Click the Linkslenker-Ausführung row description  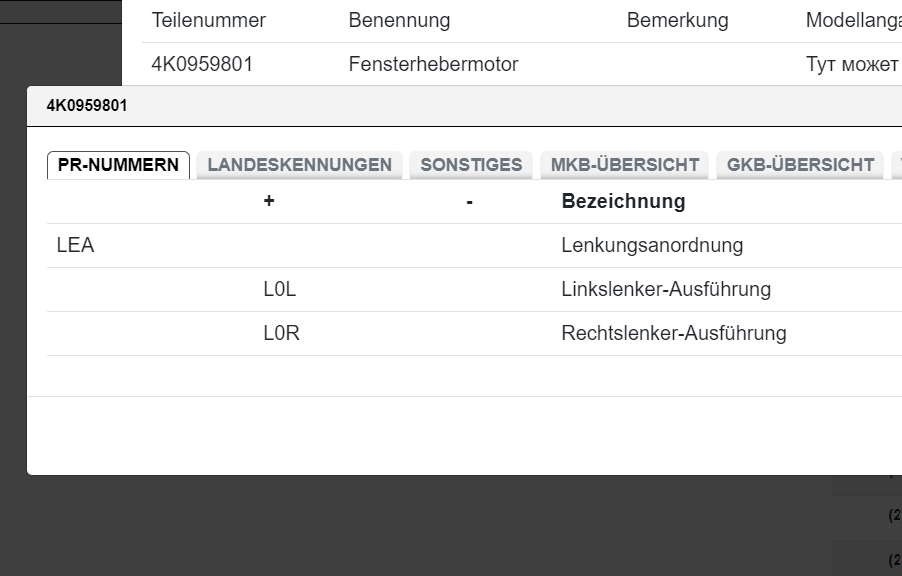pyautogui.click(x=666, y=289)
